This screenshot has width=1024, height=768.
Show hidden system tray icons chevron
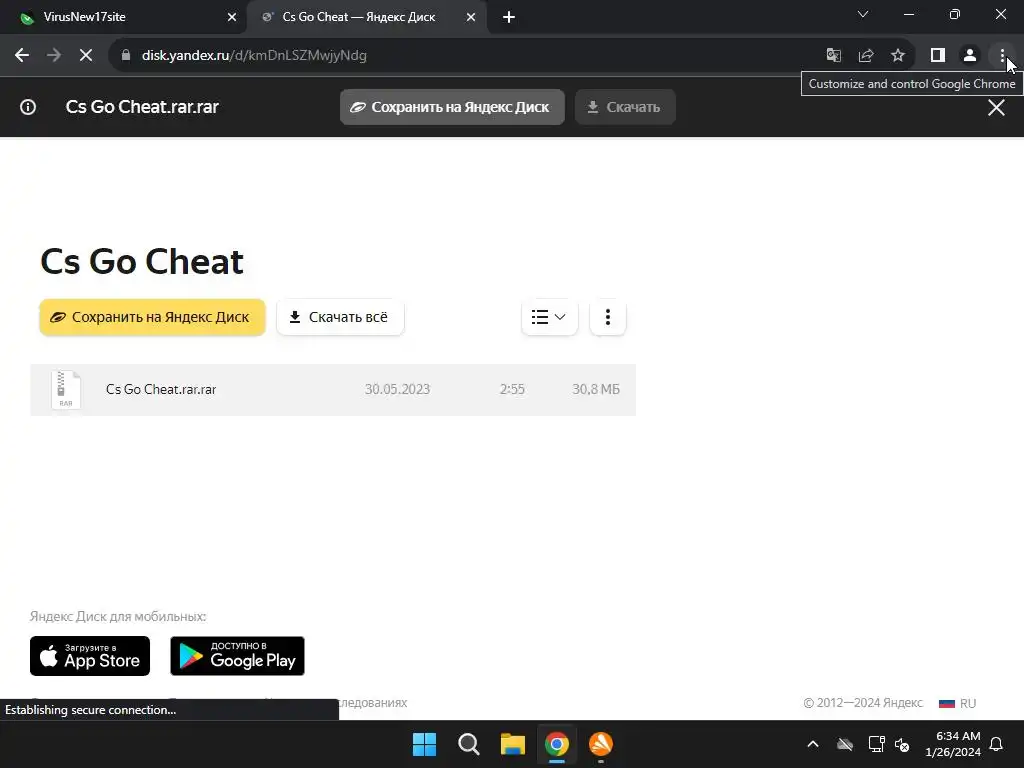(813, 744)
